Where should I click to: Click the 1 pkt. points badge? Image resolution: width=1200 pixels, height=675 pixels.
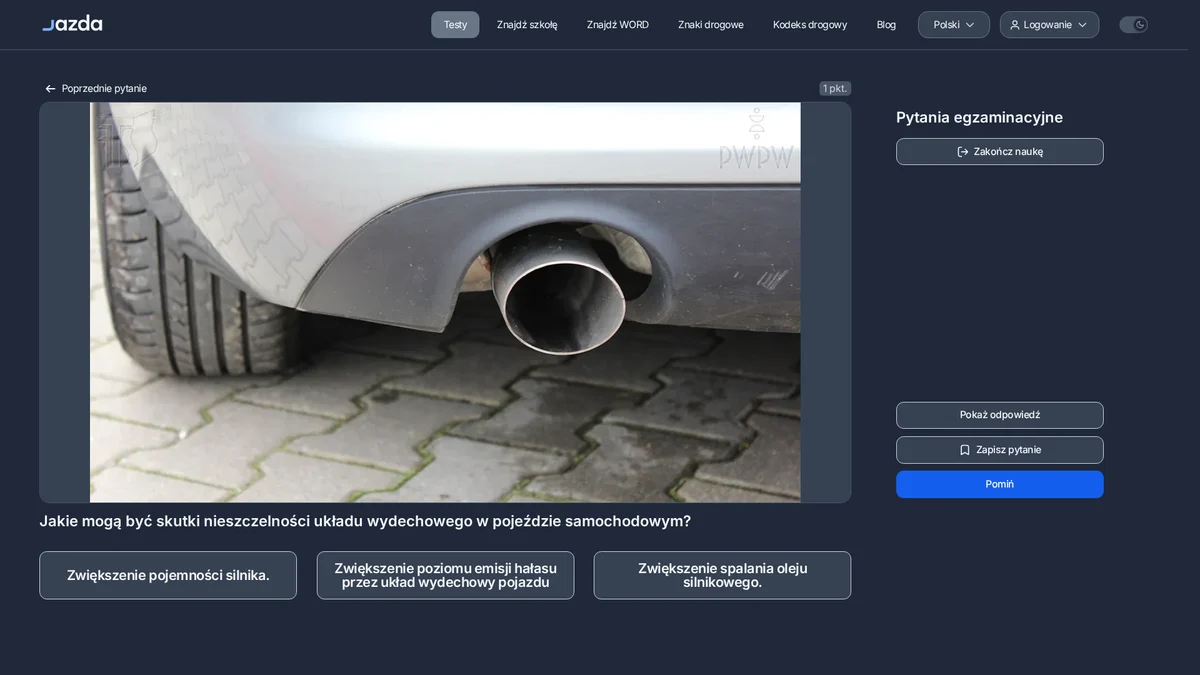(835, 88)
